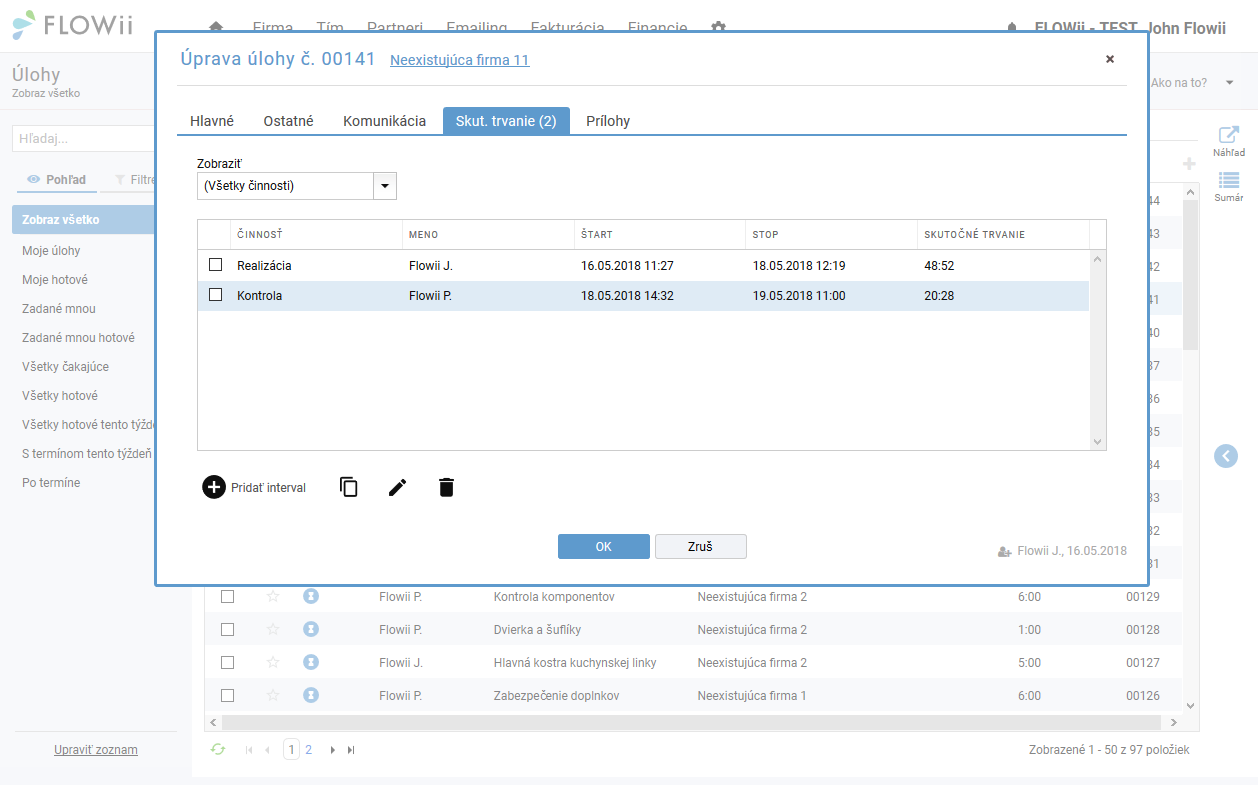Select the Zadané mnou hotové view
Screen dimensions: 1258x785
pyautogui.click(x=78, y=338)
